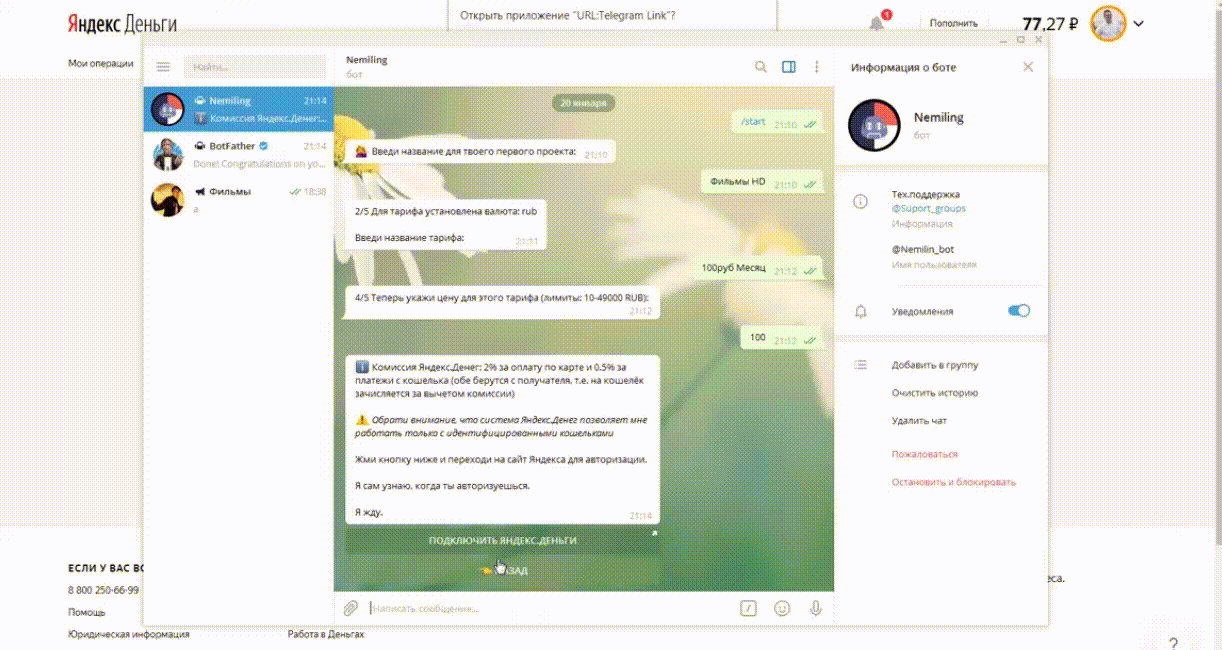1222x650 pixels.
Task: Attach a file with the paperclip icon
Action: (x=351, y=608)
